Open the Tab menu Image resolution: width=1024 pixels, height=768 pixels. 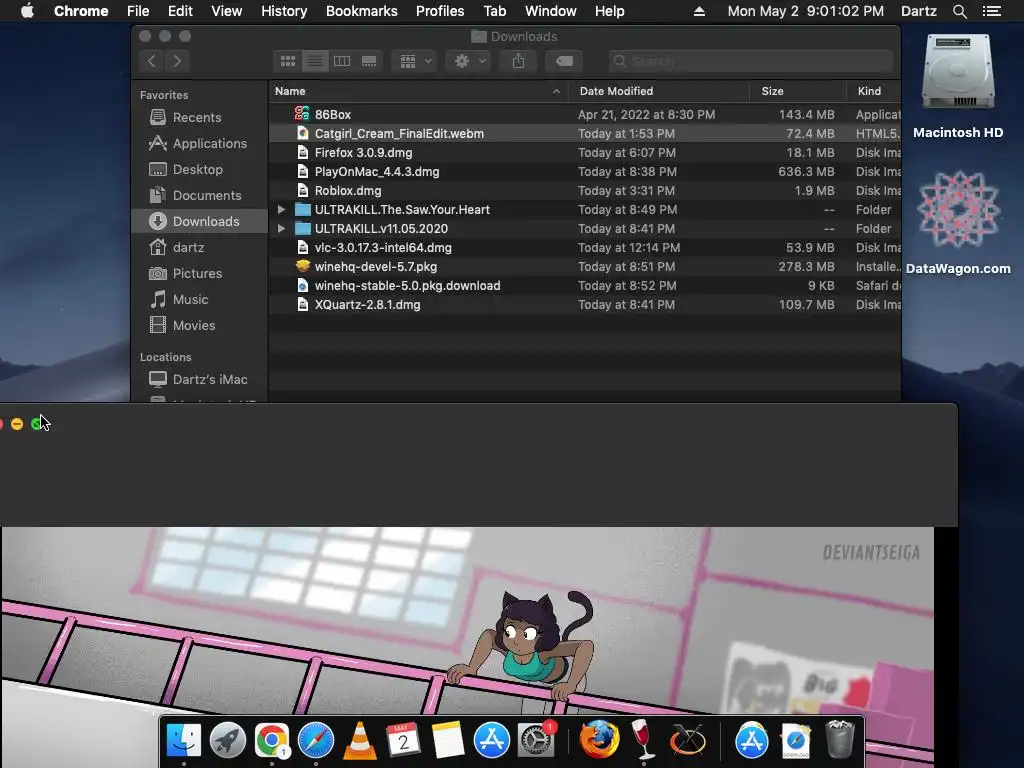(x=494, y=11)
